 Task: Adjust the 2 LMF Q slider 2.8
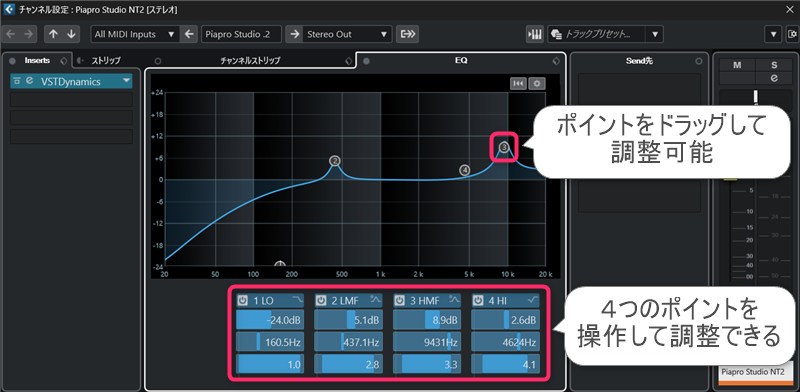[348, 364]
